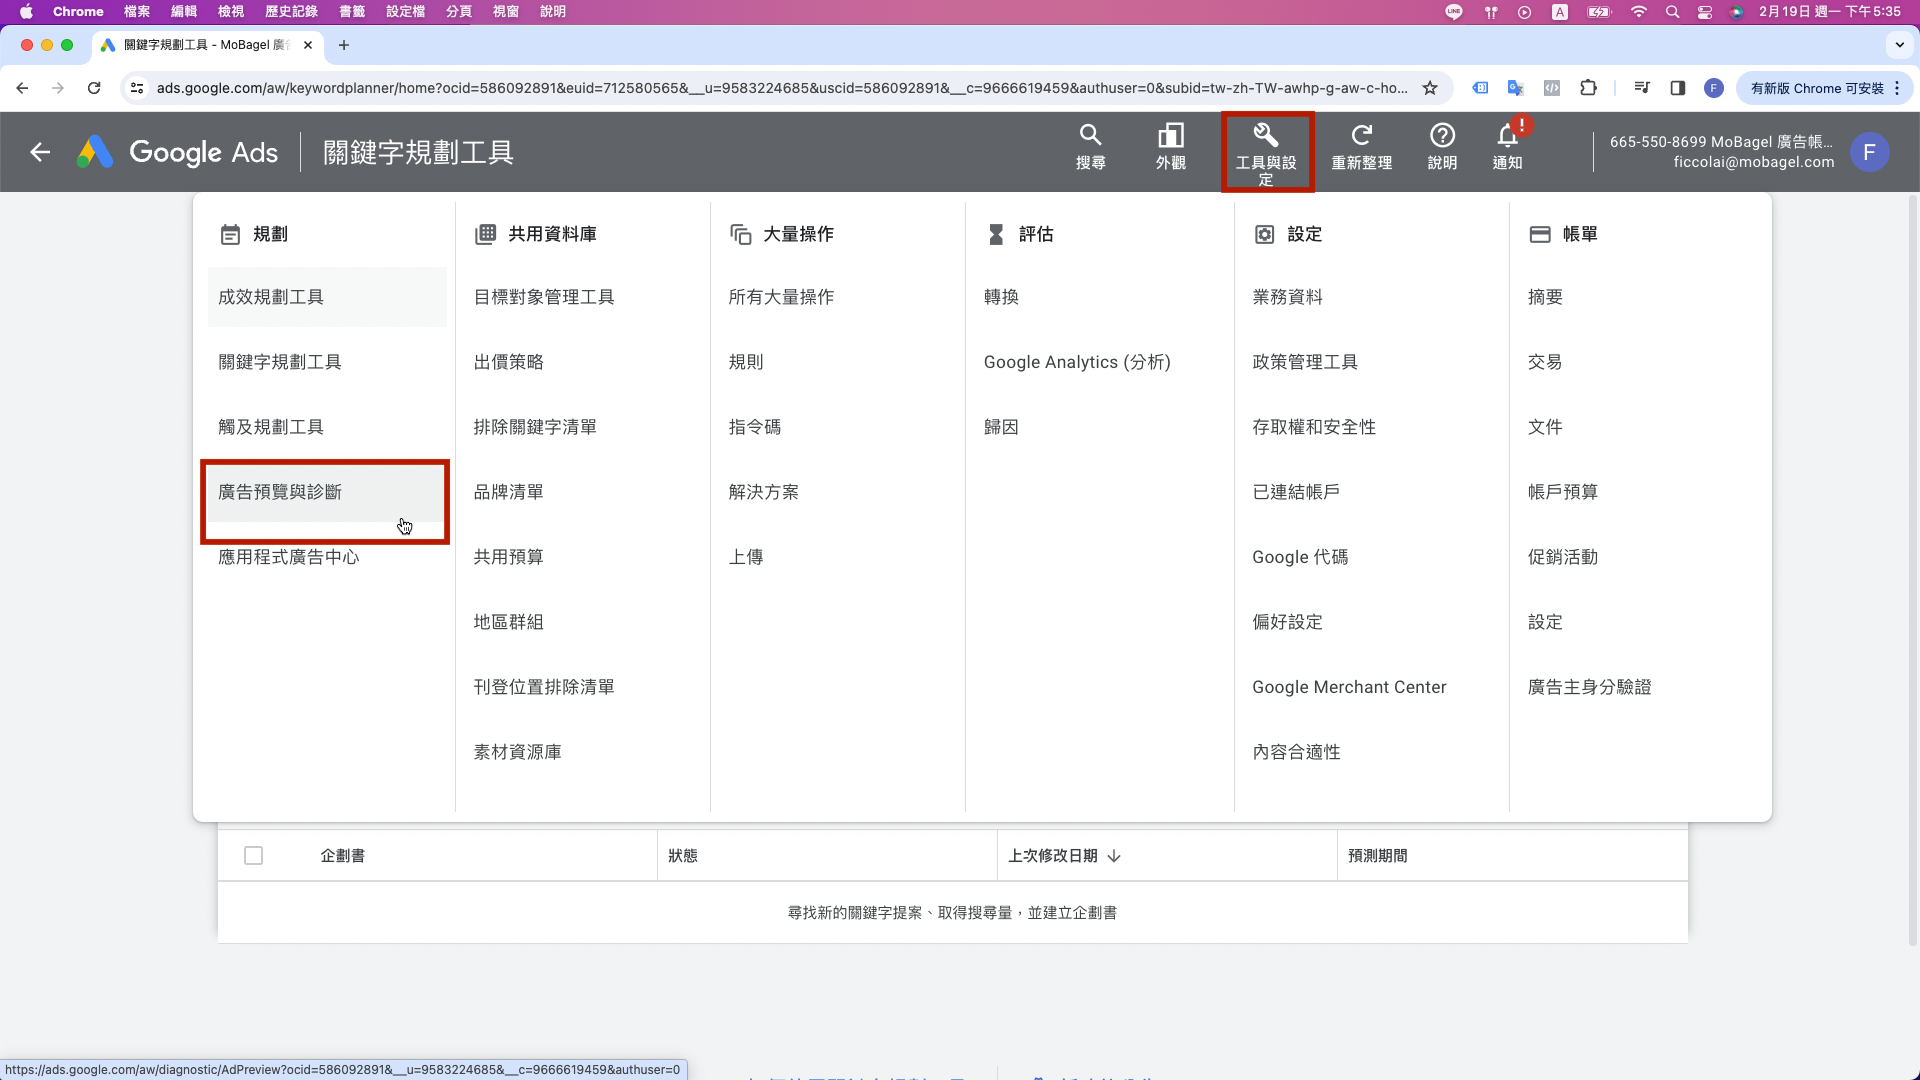This screenshot has width=1920, height=1080.
Task: Click the account avatar F in Google Ads header
Action: [1869, 152]
